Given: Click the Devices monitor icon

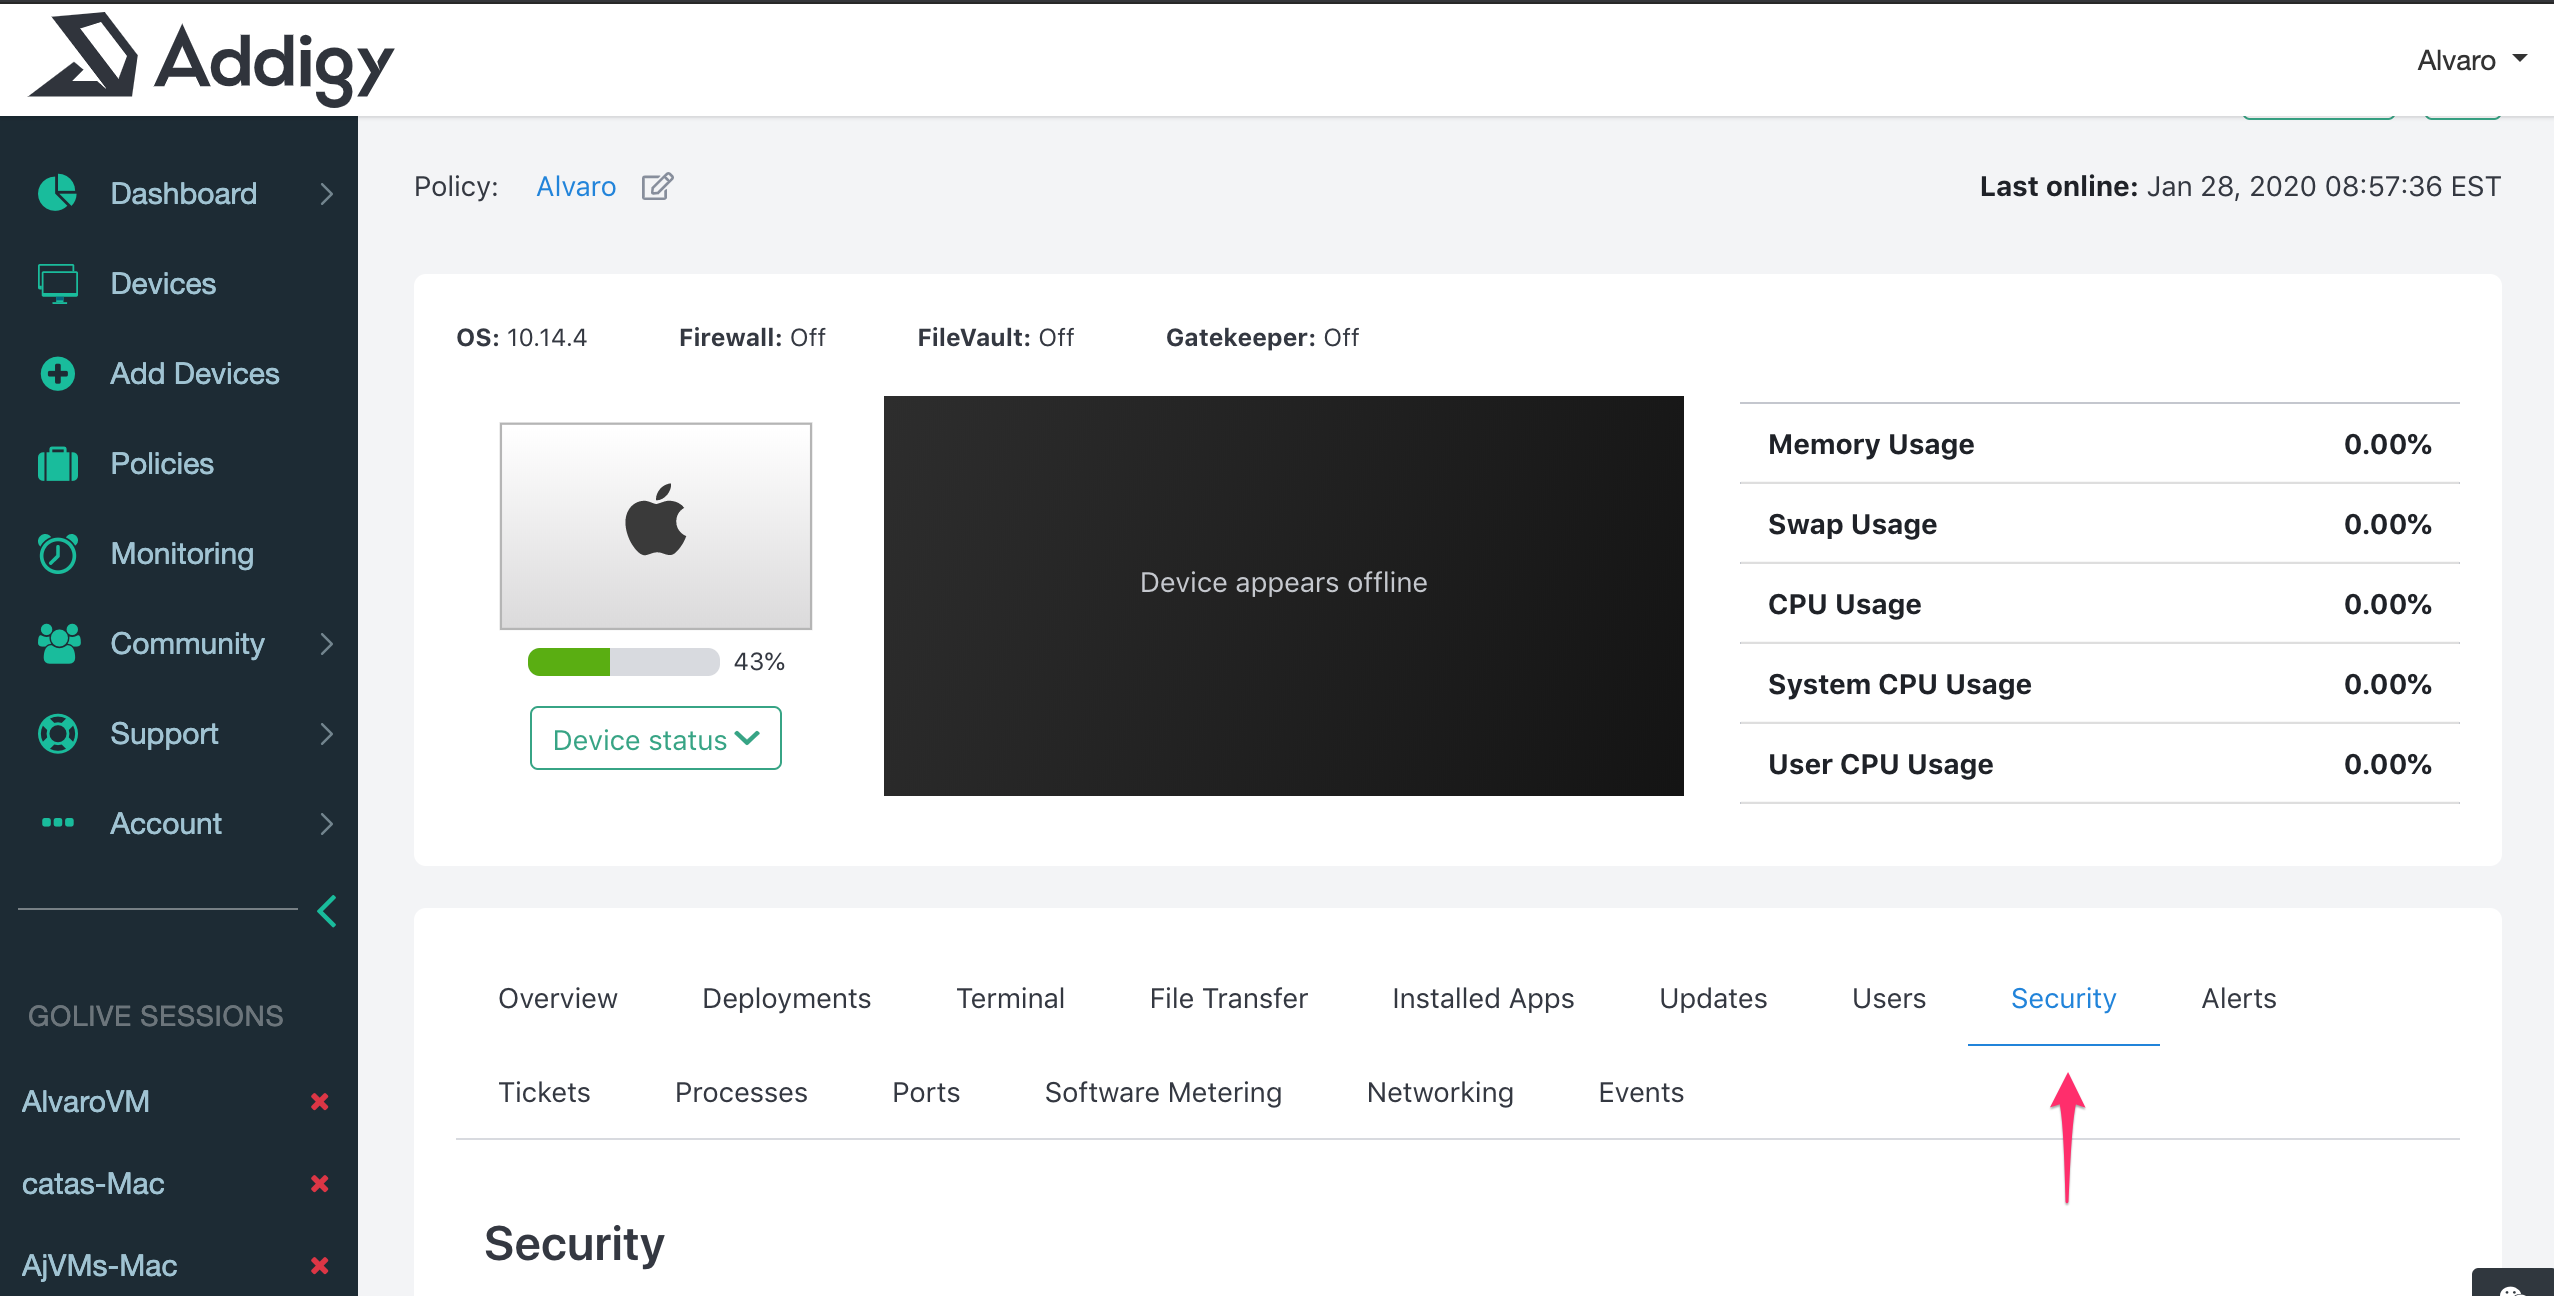Looking at the screenshot, I should pos(57,283).
